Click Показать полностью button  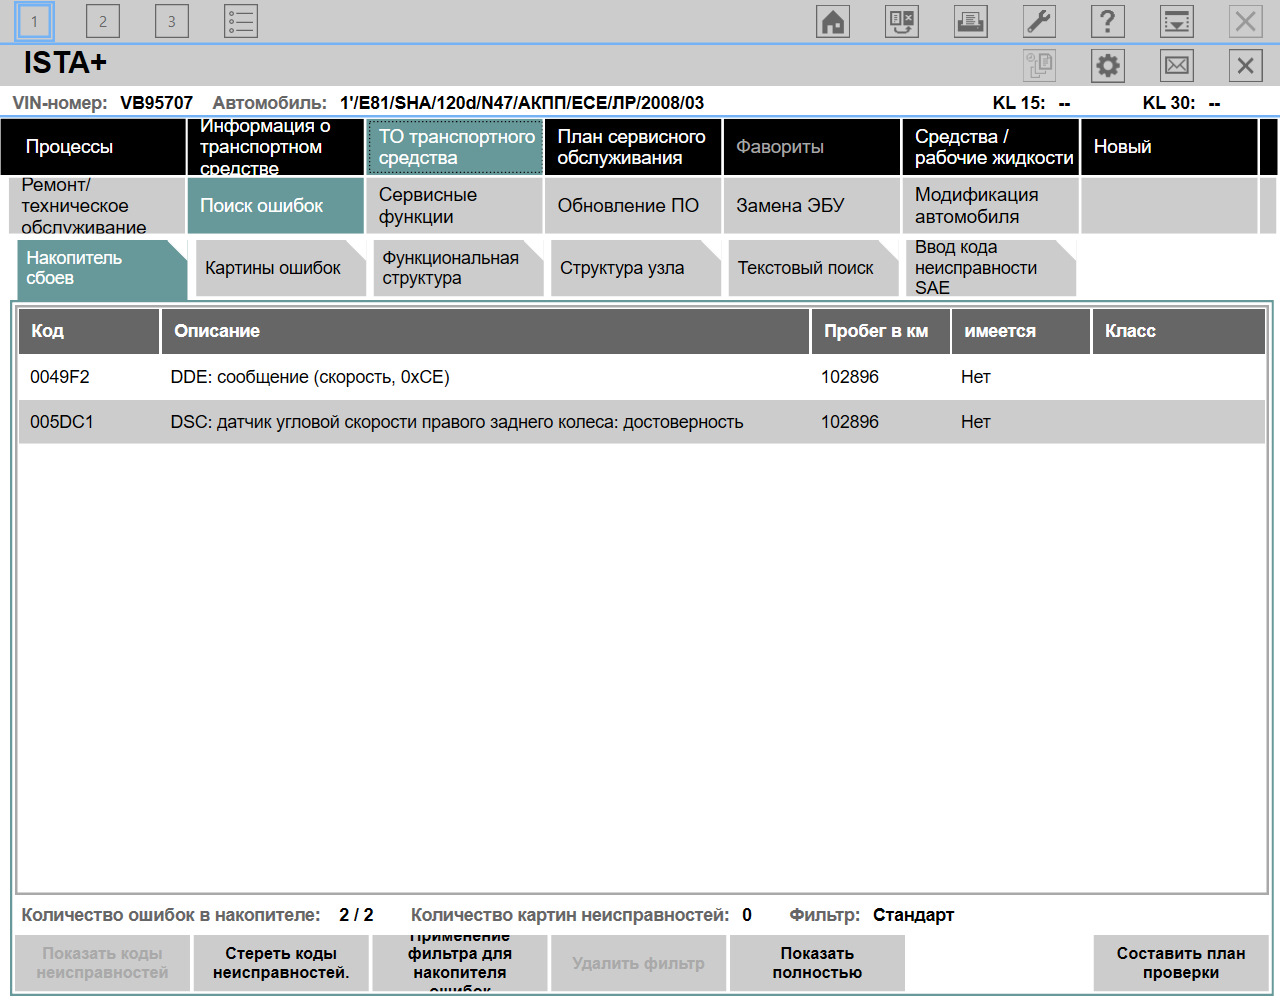[x=817, y=963]
